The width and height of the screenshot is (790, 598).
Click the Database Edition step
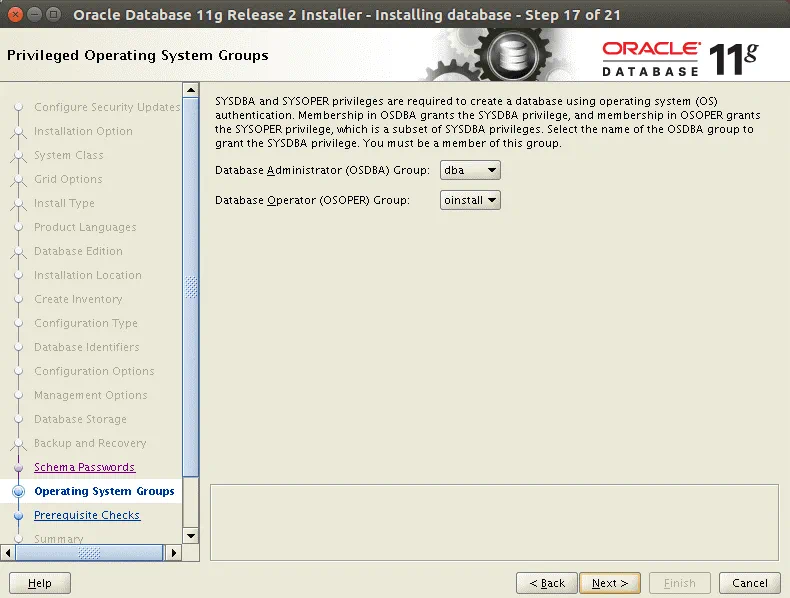tap(78, 251)
